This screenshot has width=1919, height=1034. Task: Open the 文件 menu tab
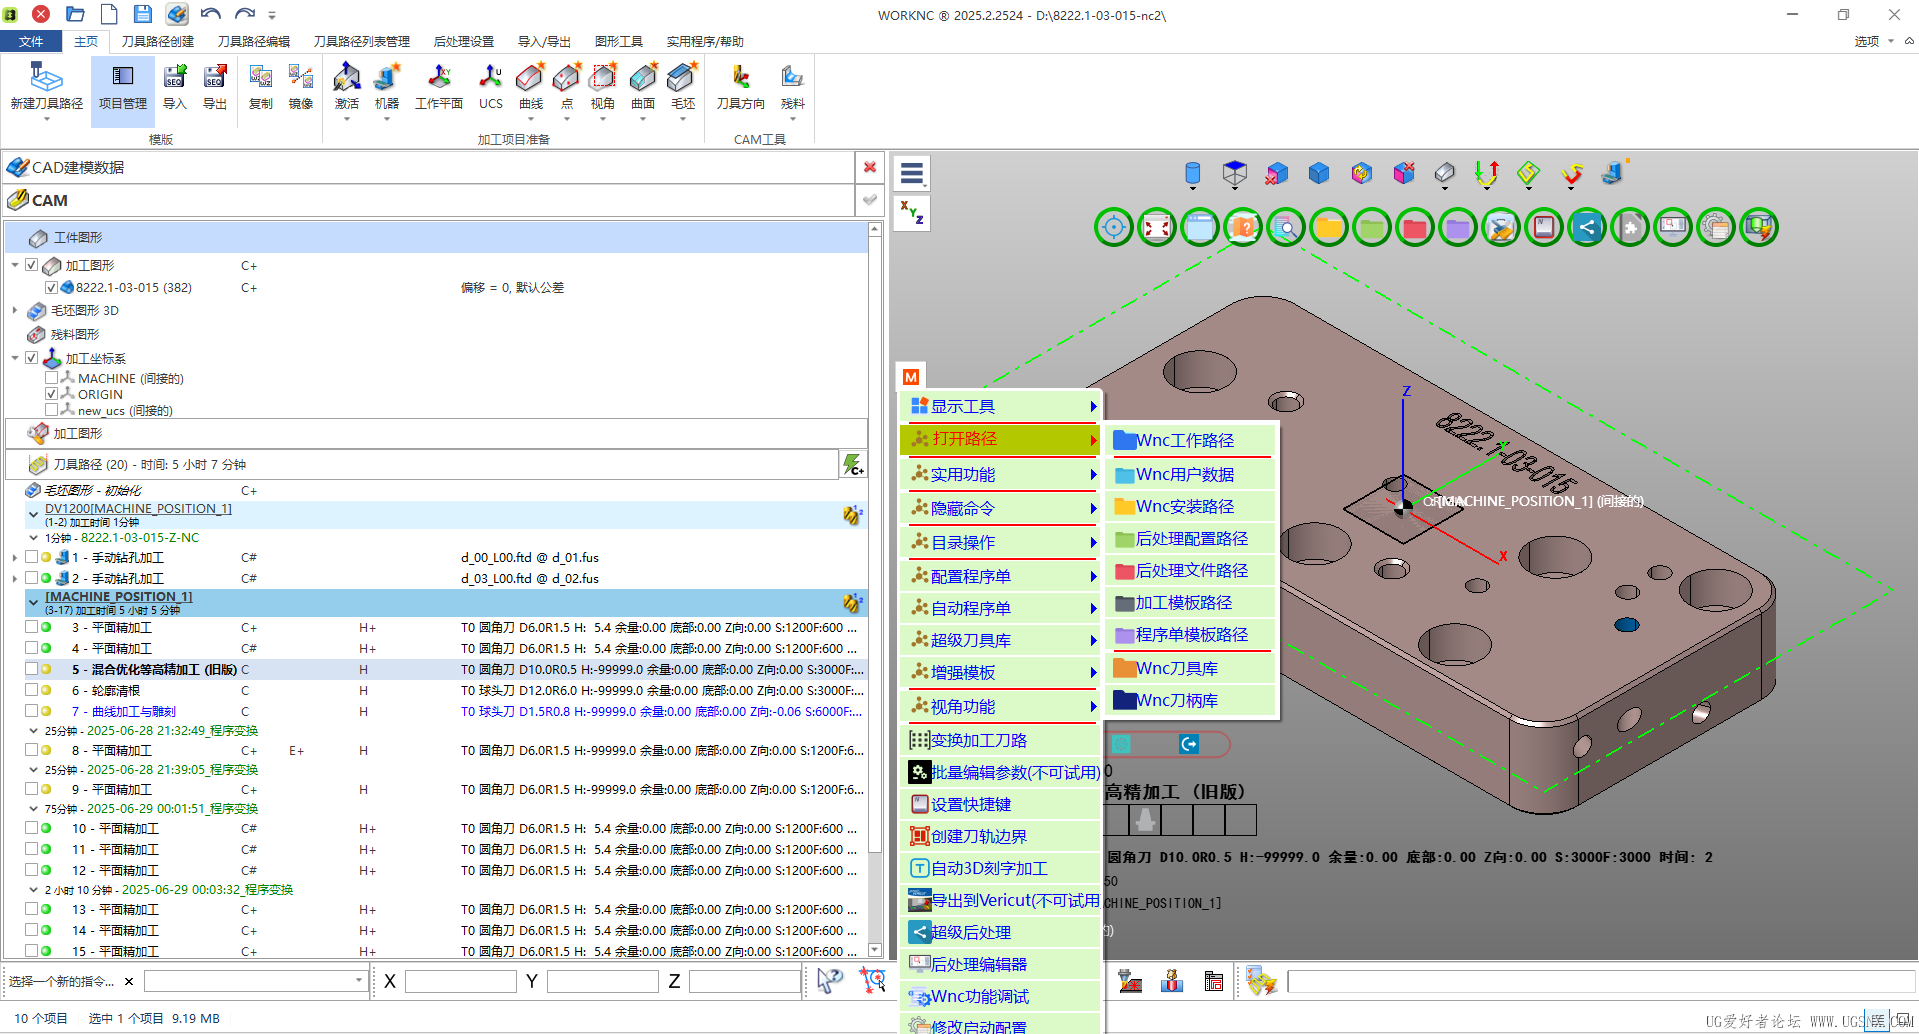[31, 41]
